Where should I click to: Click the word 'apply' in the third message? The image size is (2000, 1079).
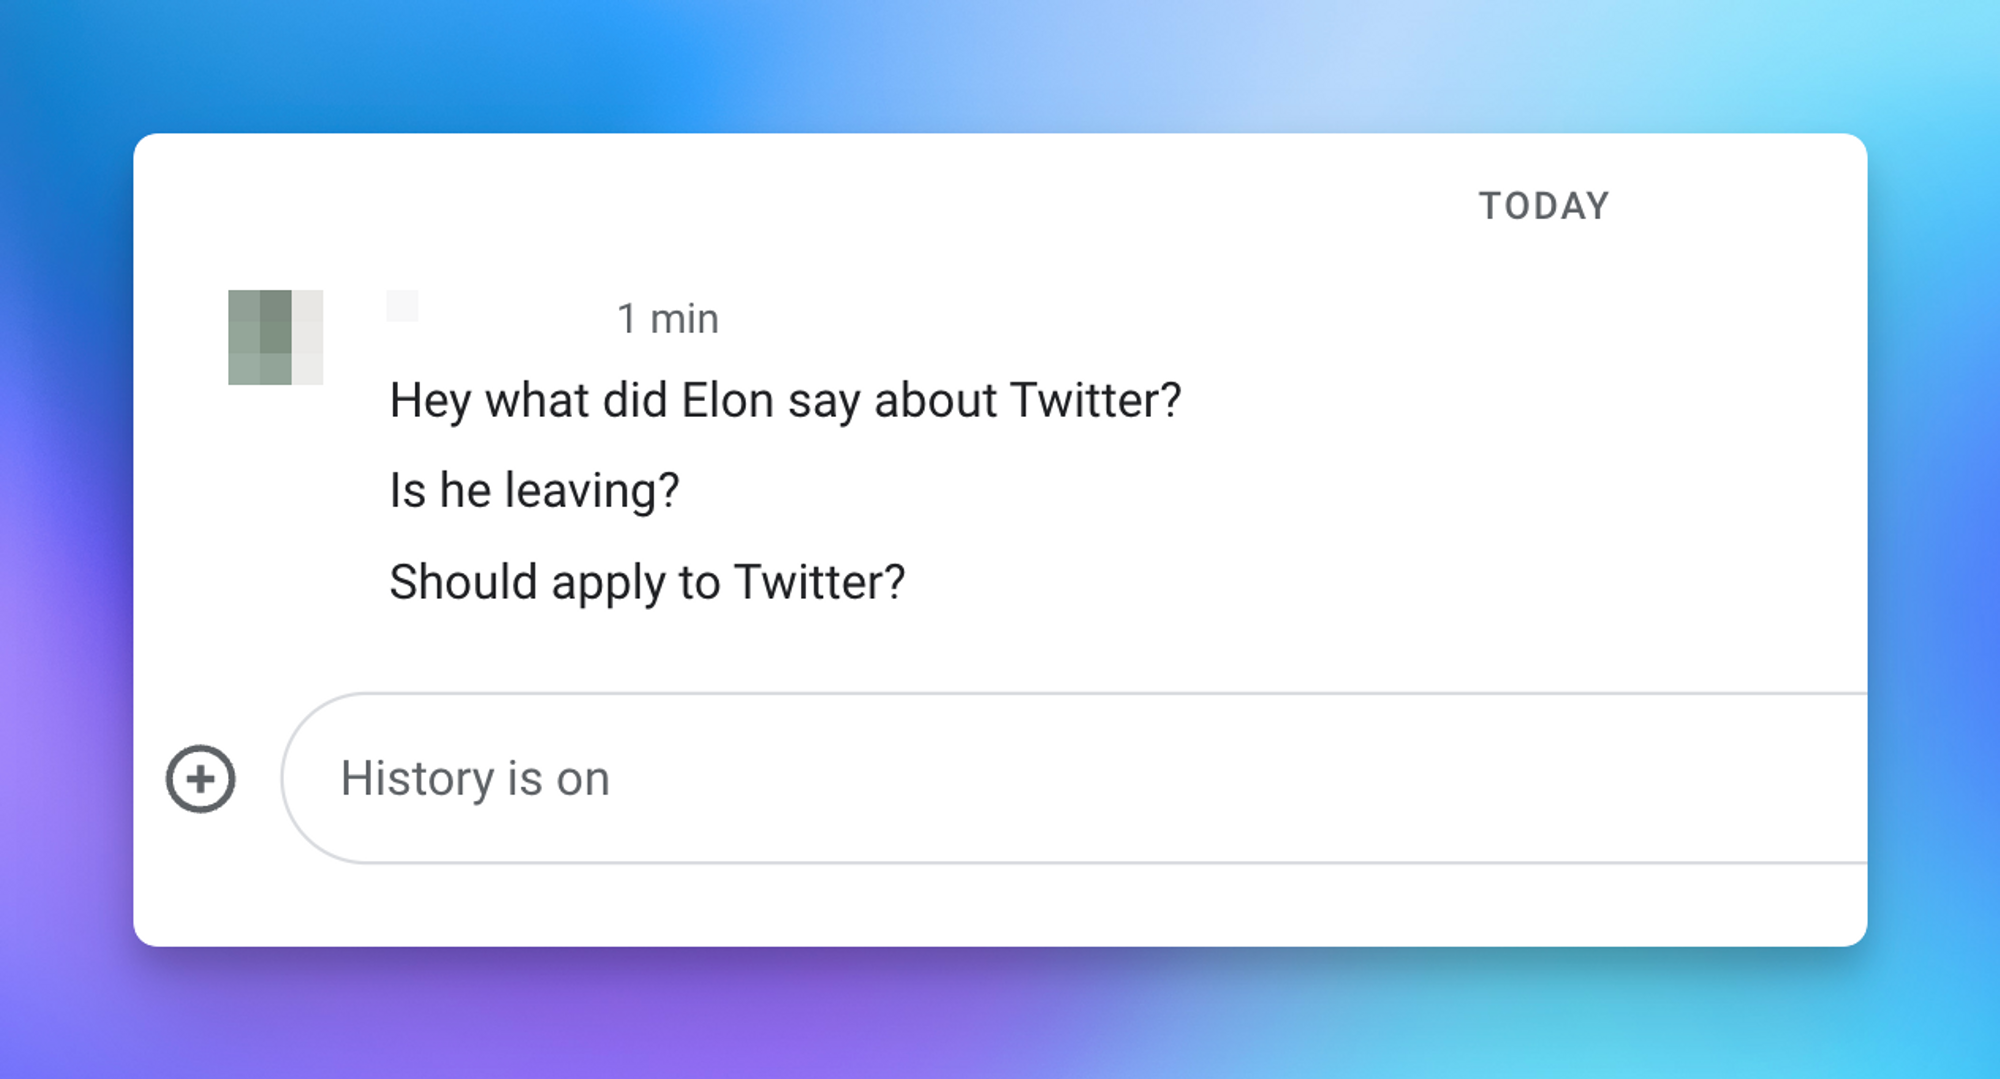tap(608, 585)
